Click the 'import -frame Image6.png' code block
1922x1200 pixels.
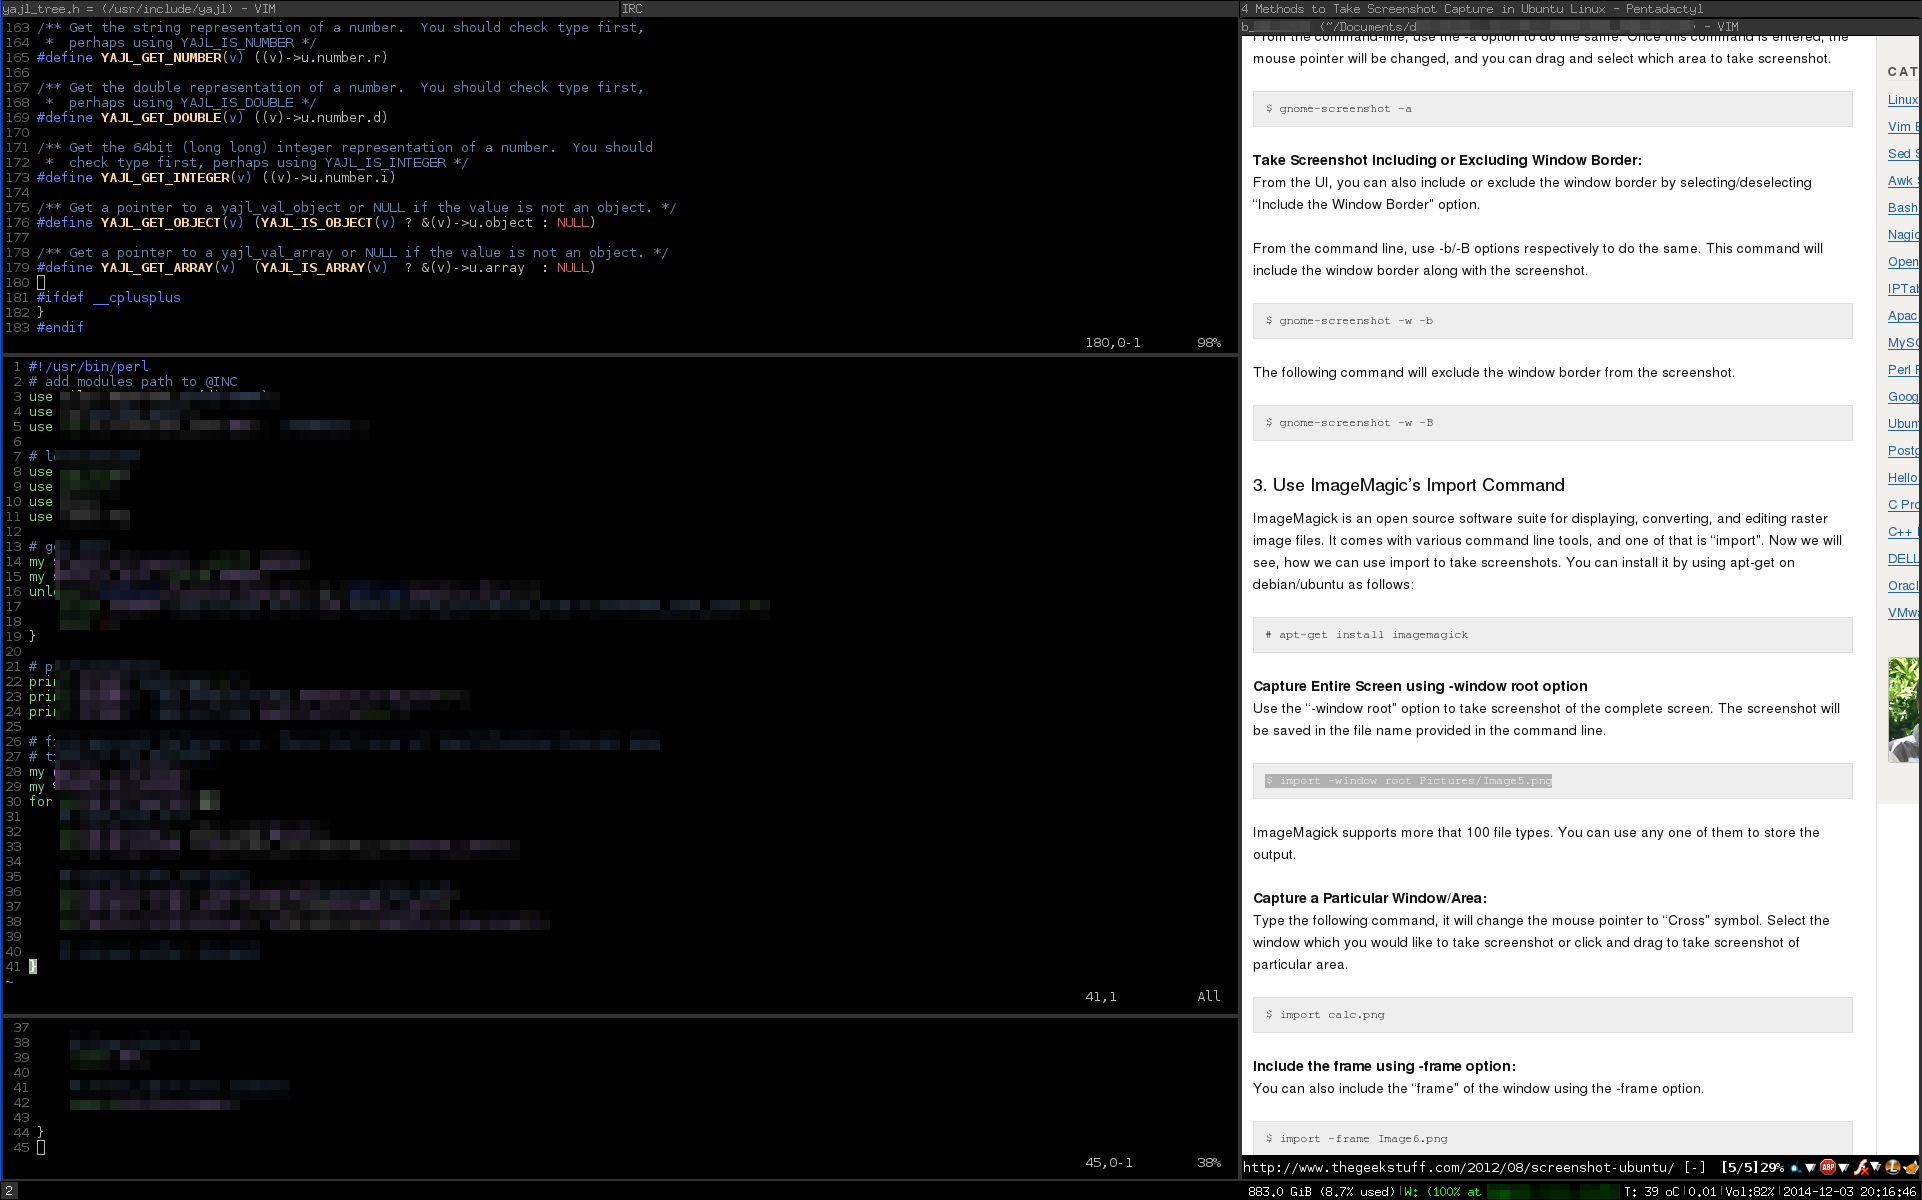pos(1552,1139)
